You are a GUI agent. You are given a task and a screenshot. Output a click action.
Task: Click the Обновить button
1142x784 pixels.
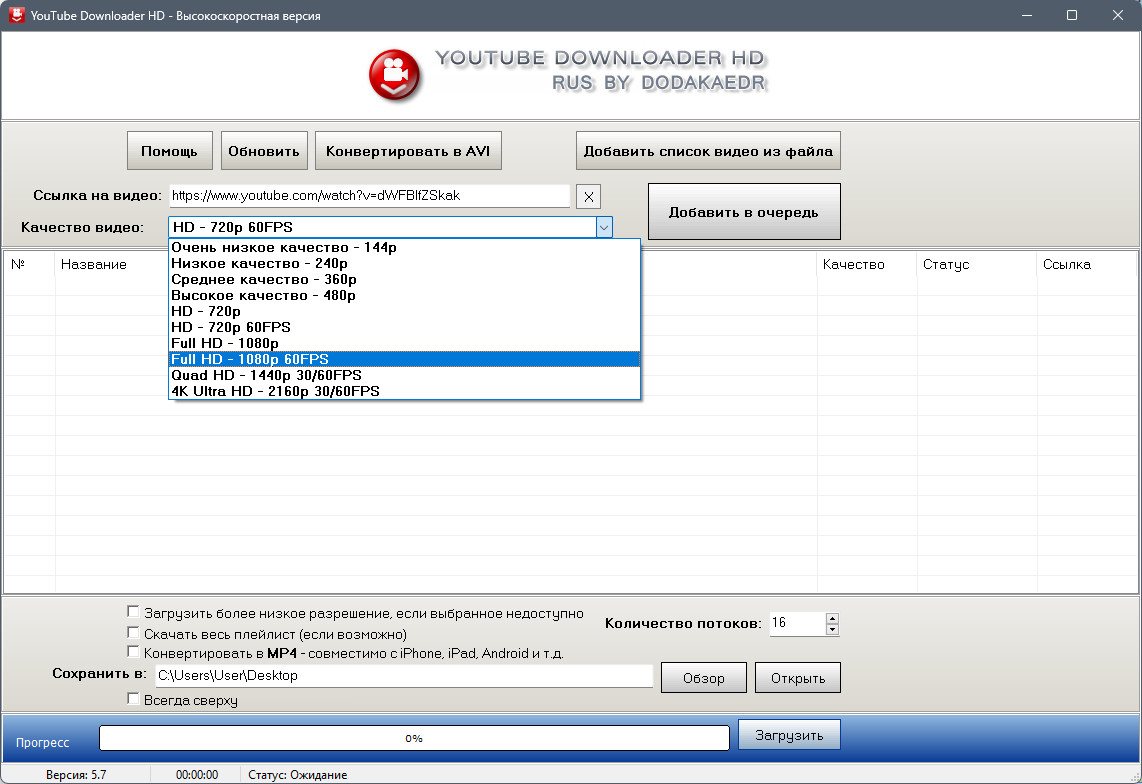(264, 151)
